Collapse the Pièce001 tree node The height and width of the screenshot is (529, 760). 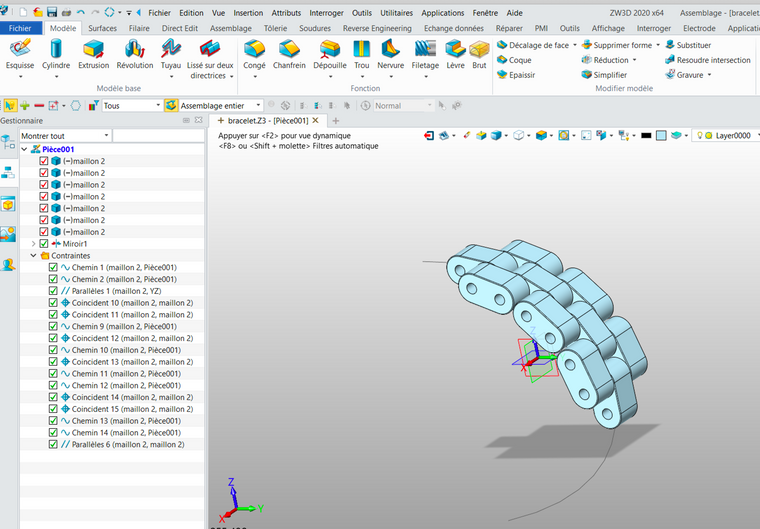pos(24,149)
